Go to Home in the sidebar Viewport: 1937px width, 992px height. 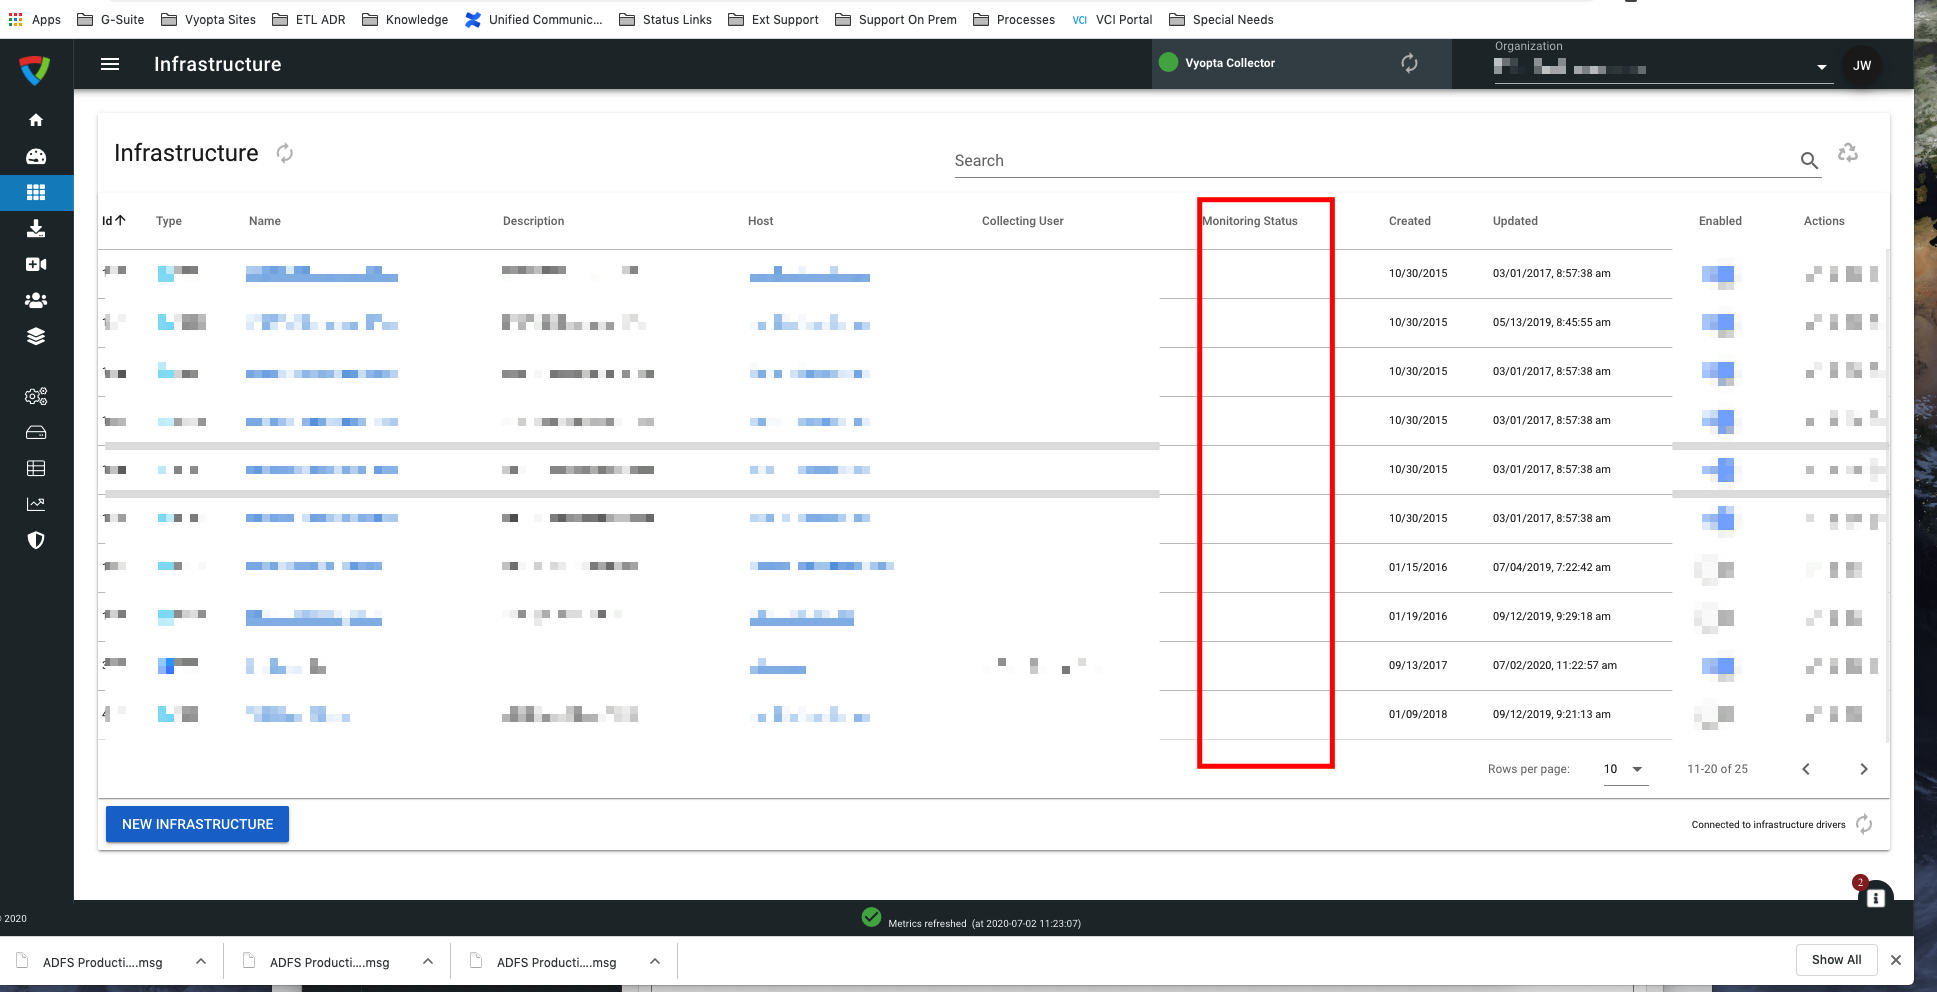36,120
